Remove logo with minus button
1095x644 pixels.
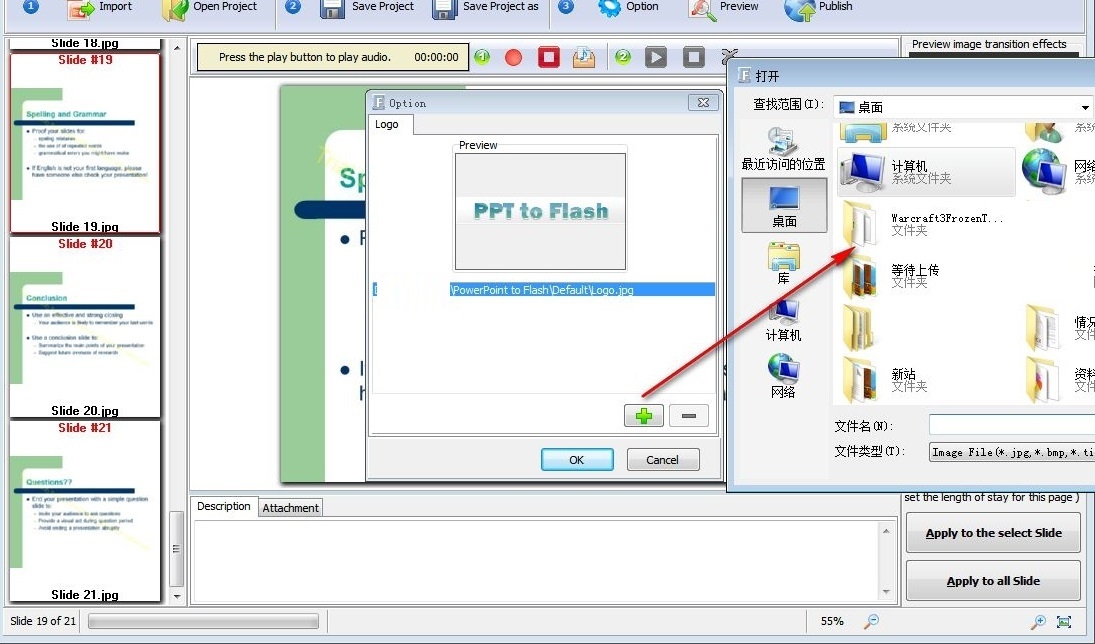coord(689,416)
